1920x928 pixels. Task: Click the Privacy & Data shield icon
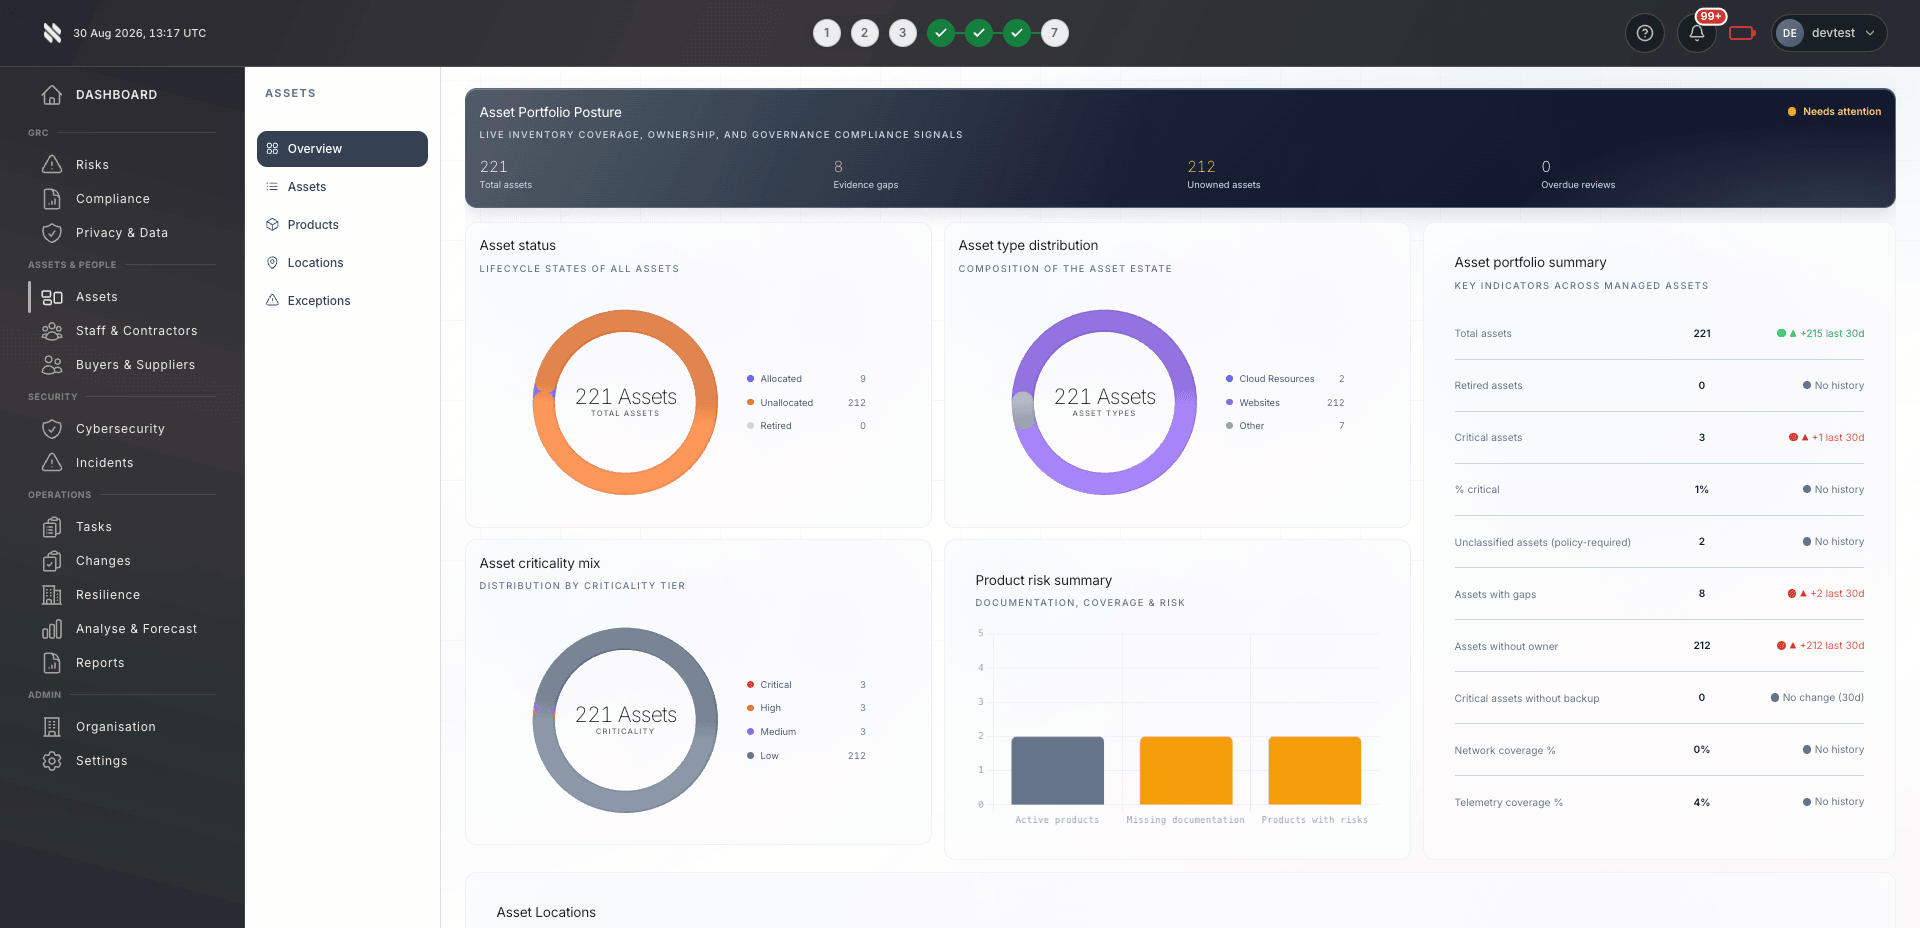(52, 233)
